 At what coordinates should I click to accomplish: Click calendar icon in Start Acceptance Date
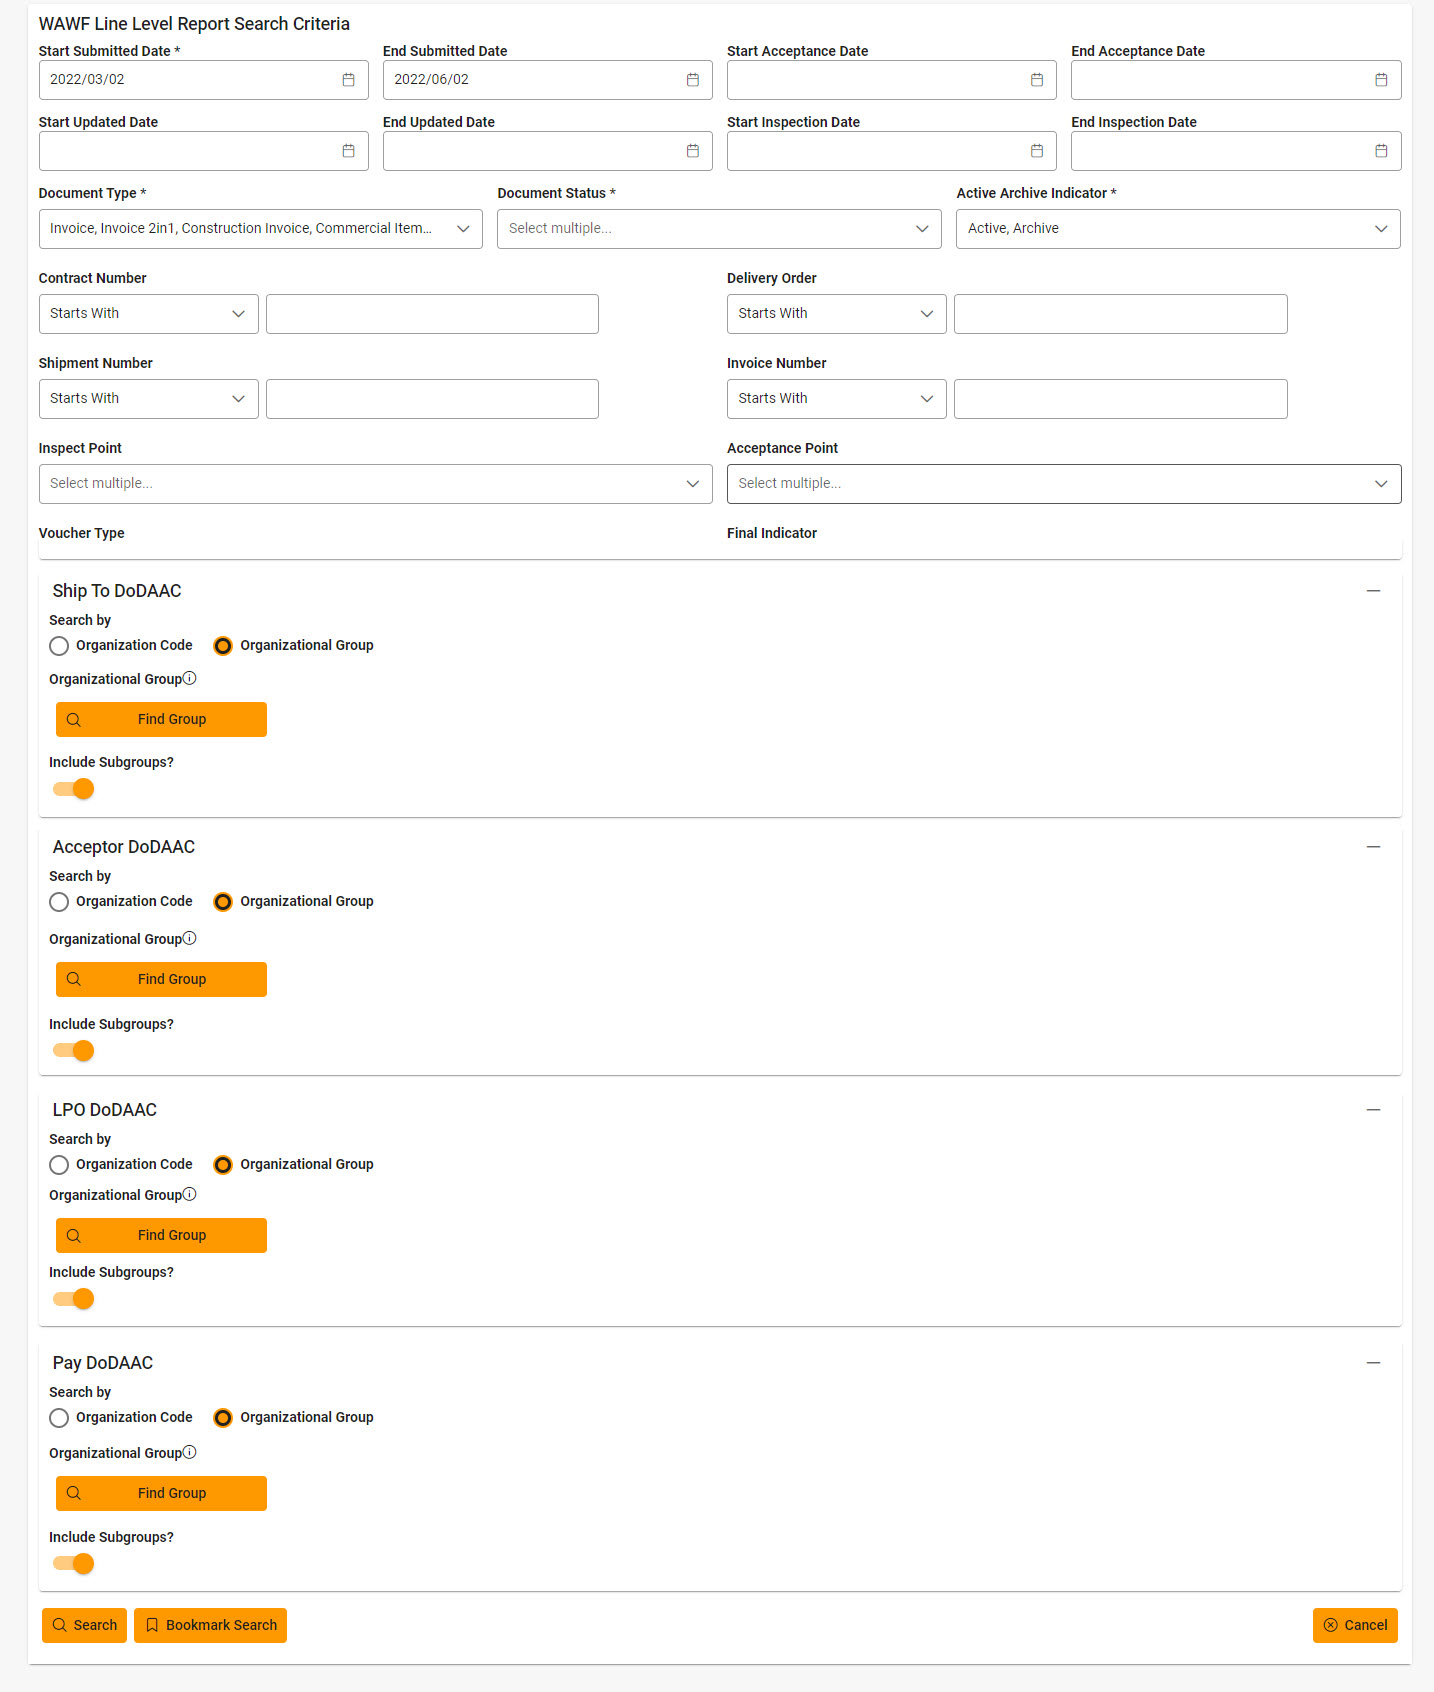1036,80
